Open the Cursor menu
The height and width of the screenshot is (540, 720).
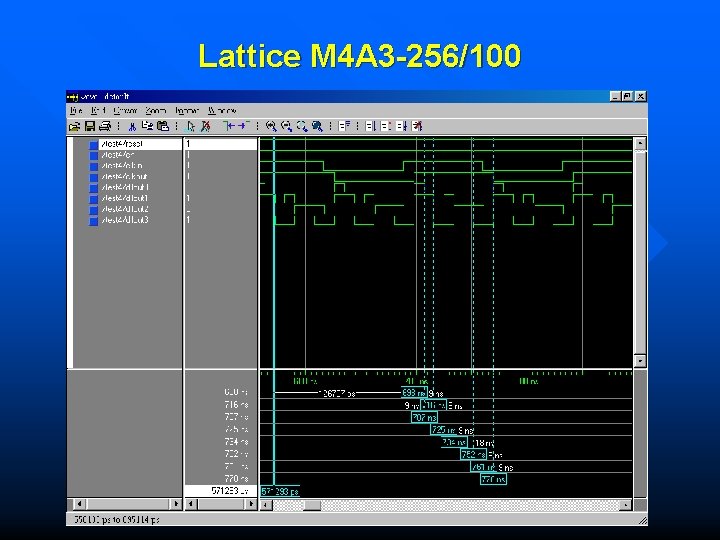(x=125, y=111)
